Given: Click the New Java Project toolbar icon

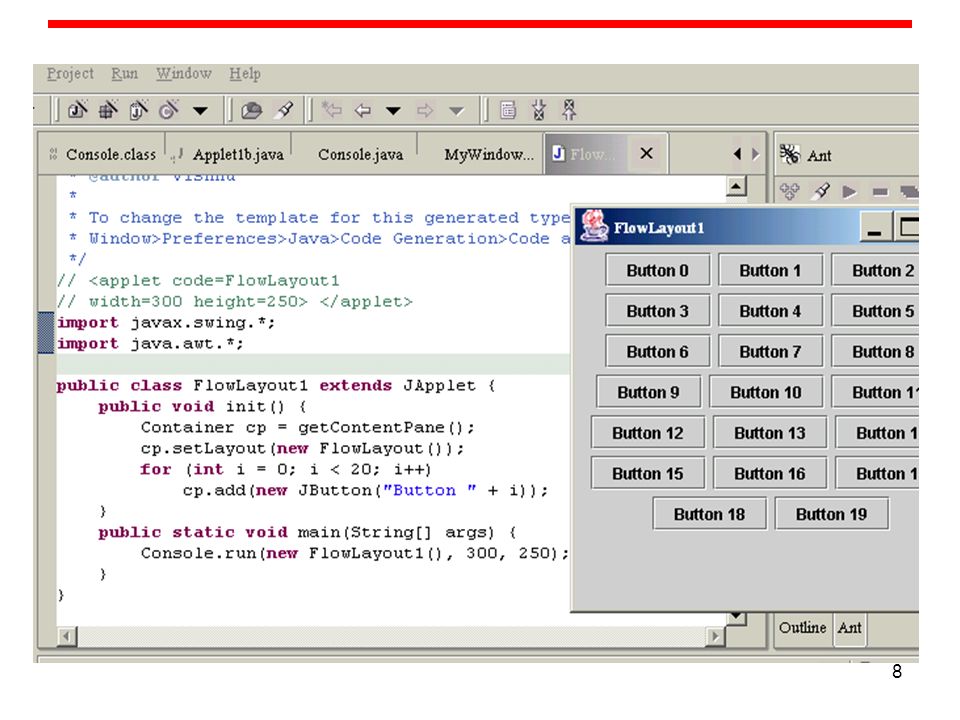Looking at the screenshot, I should pos(77,110).
